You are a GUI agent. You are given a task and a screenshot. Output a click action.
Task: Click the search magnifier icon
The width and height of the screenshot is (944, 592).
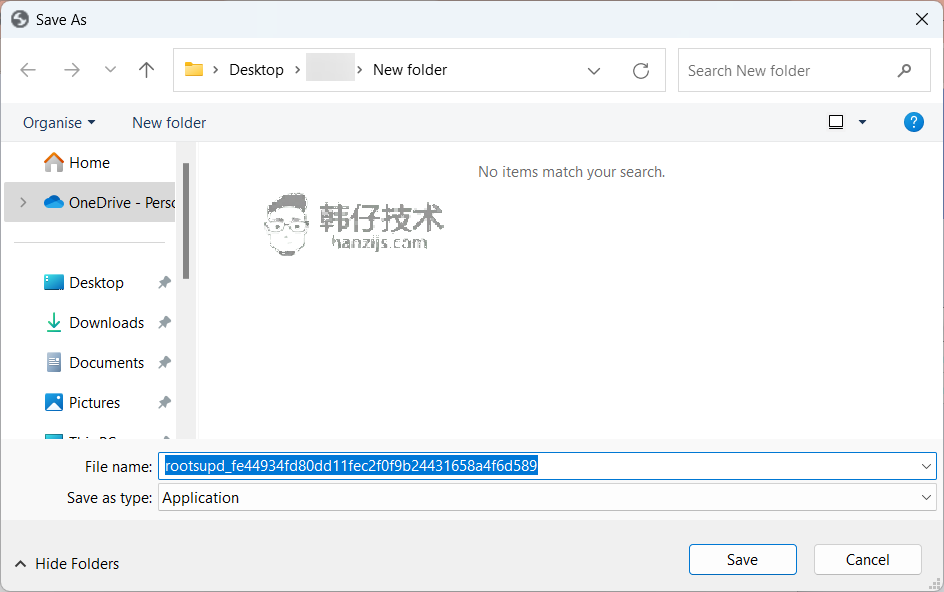click(904, 70)
